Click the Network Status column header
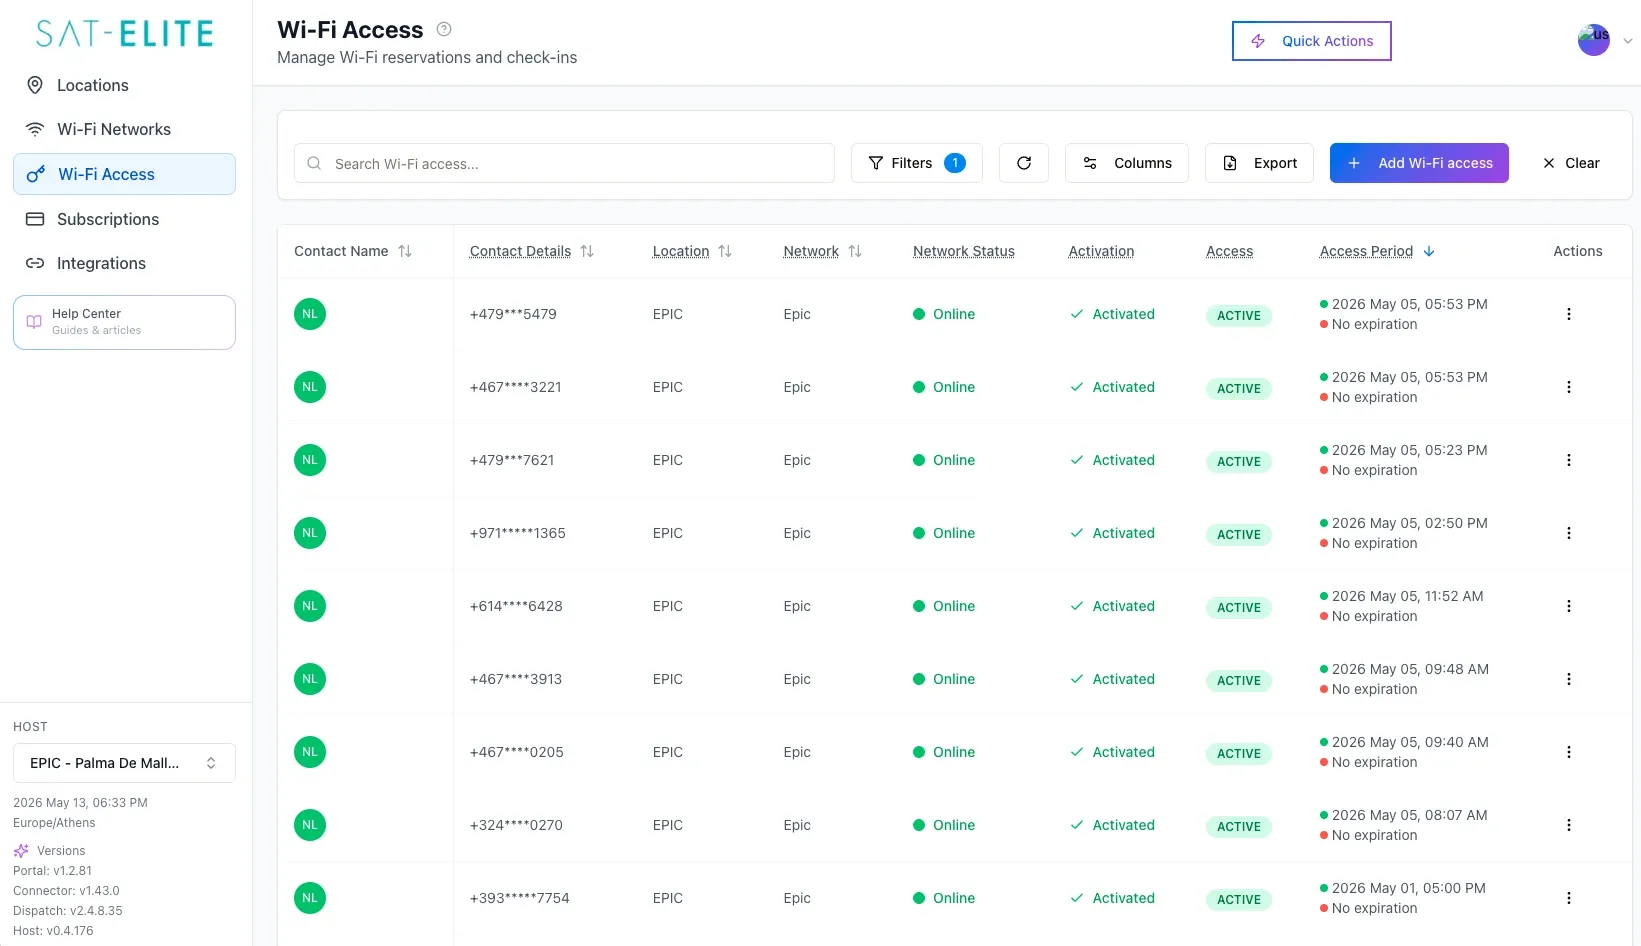 click(964, 251)
